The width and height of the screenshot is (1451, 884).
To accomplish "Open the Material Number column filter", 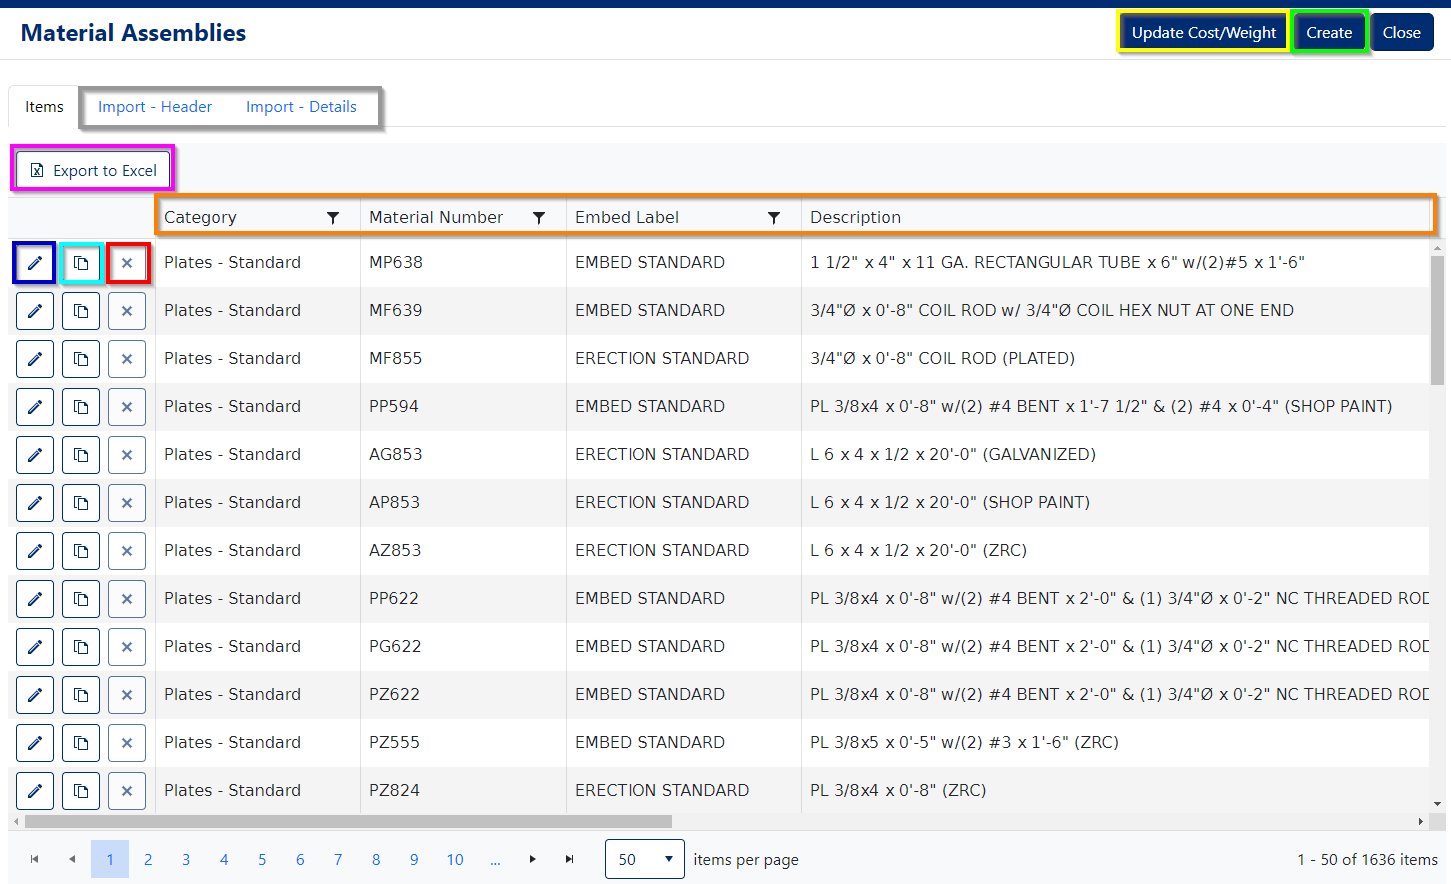I will 539,218.
